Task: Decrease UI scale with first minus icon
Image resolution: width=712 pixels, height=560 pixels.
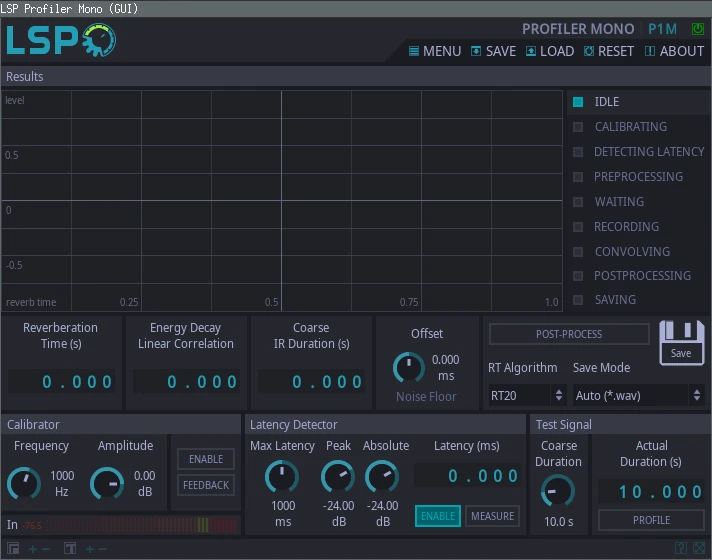Action: click(x=46, y=549)
